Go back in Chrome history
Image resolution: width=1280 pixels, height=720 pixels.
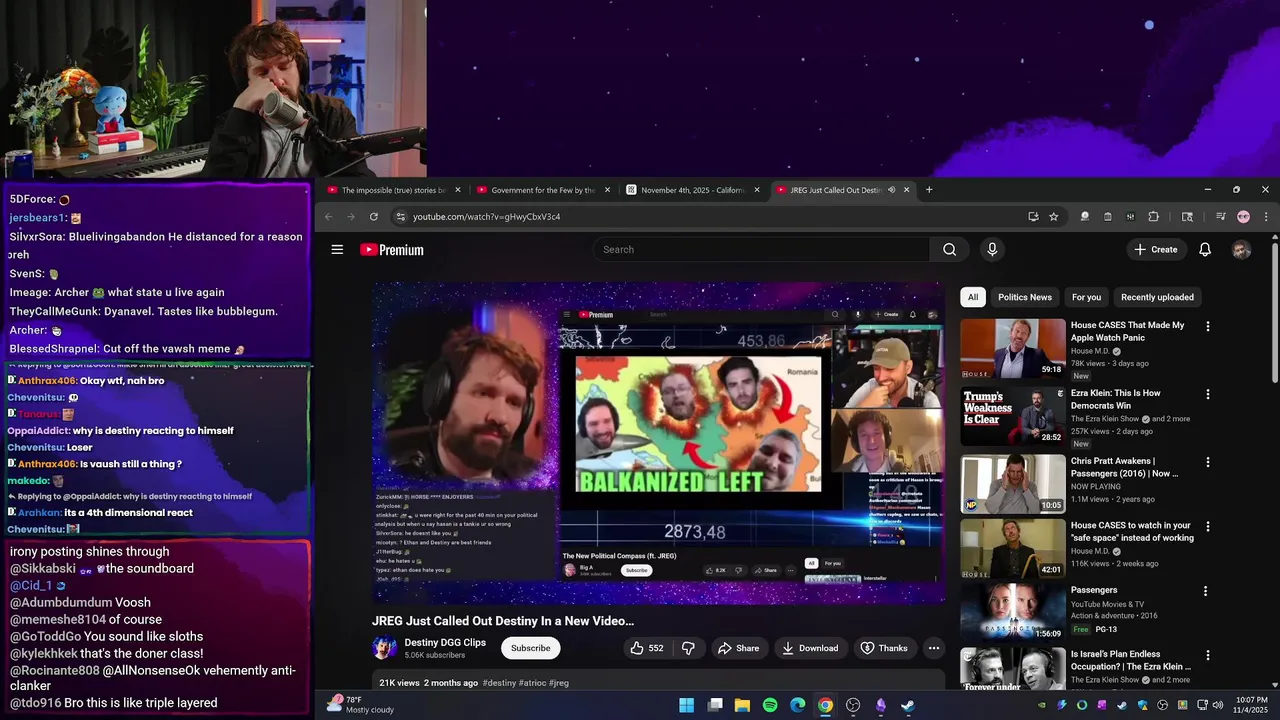[x=328, y=217]
